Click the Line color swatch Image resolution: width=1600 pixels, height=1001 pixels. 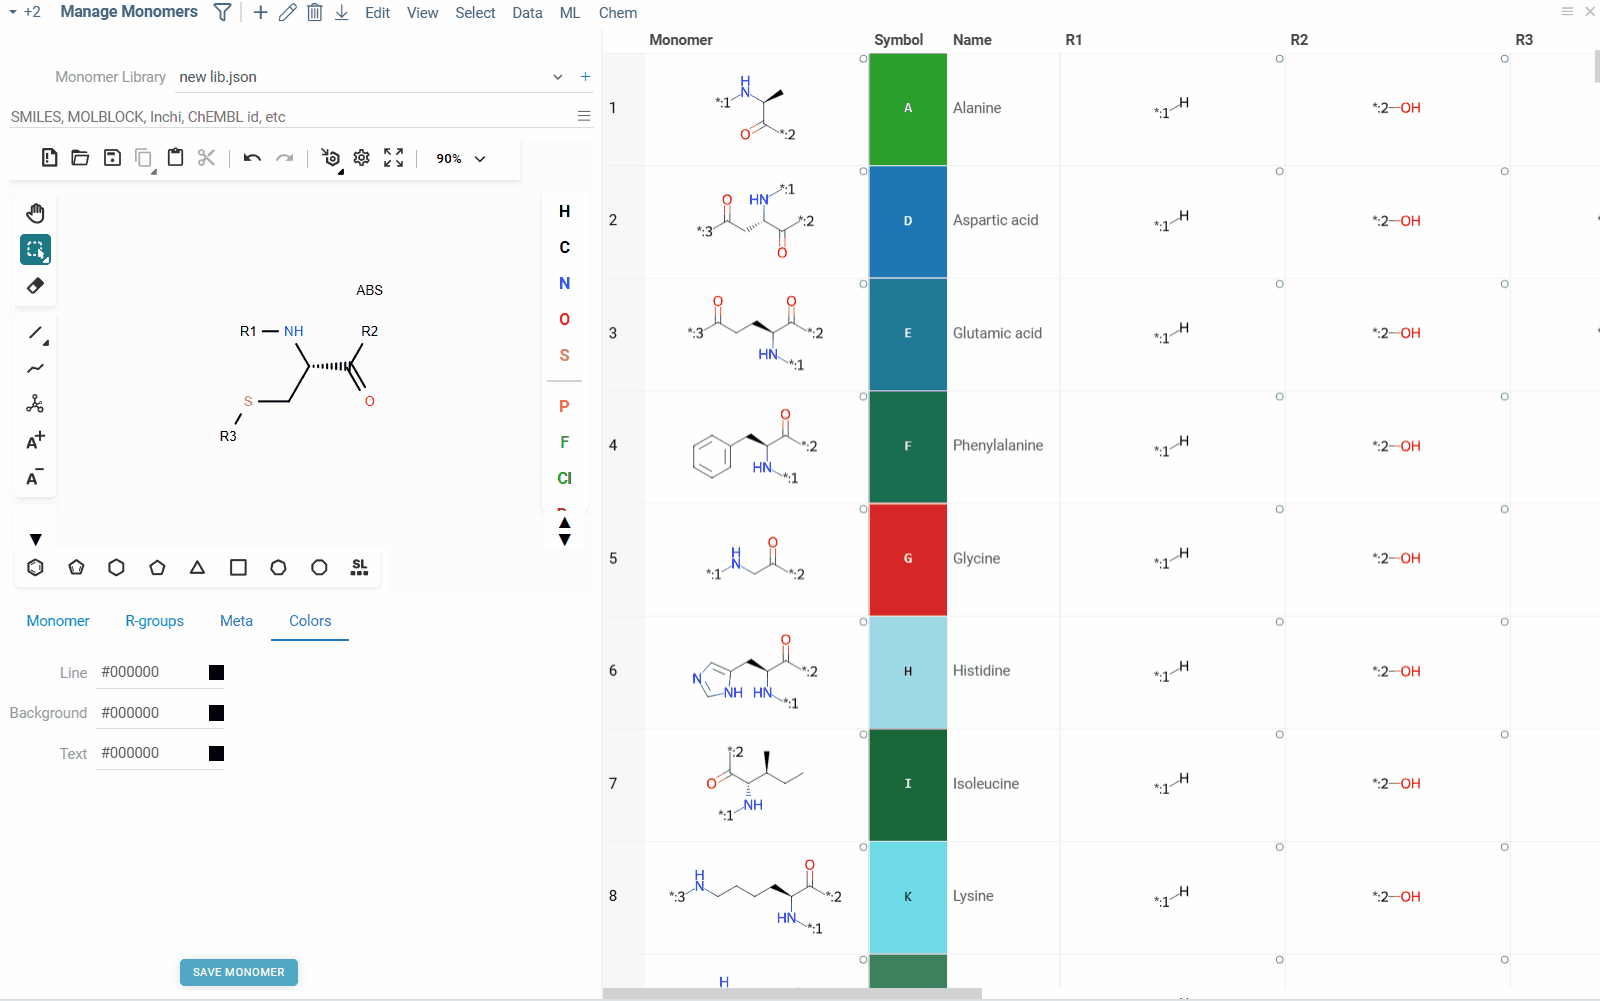(215, 672)
